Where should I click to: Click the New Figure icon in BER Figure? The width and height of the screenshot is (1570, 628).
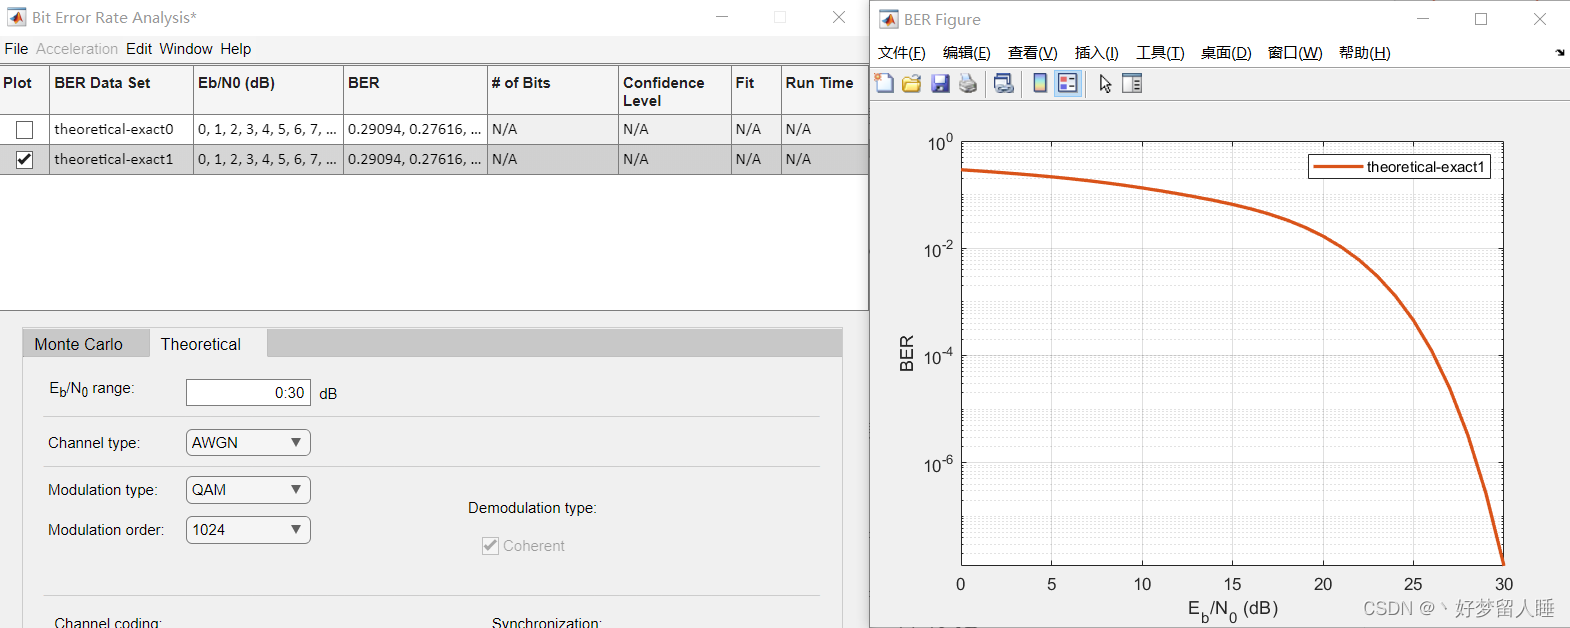point(884,83)
